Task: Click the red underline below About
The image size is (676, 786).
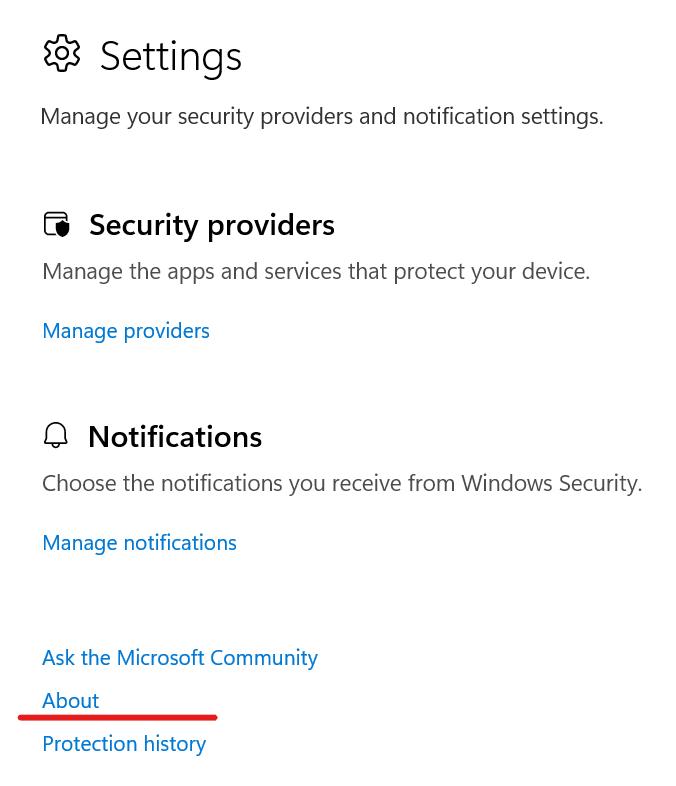Action: coord(118,718)
